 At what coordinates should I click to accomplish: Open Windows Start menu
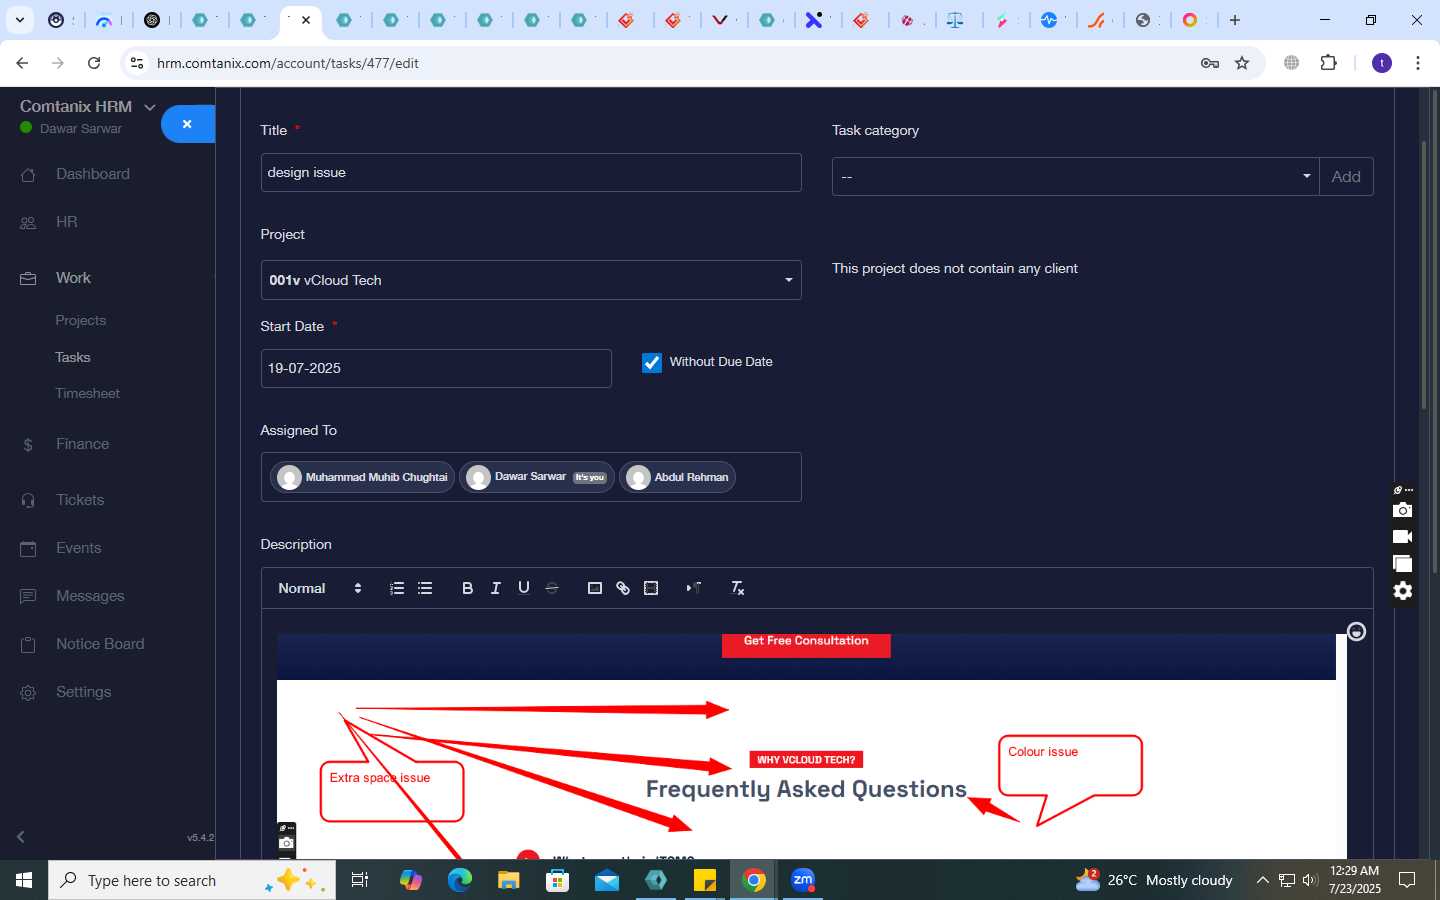(24, 880)
